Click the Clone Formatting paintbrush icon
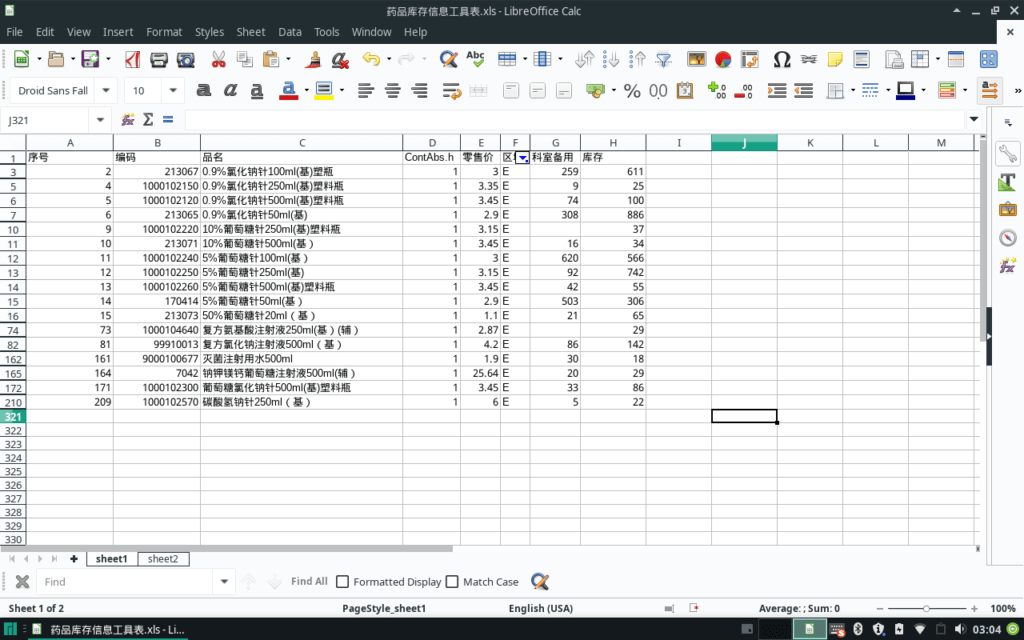1024x640 pixels. (x=314, y=60)
